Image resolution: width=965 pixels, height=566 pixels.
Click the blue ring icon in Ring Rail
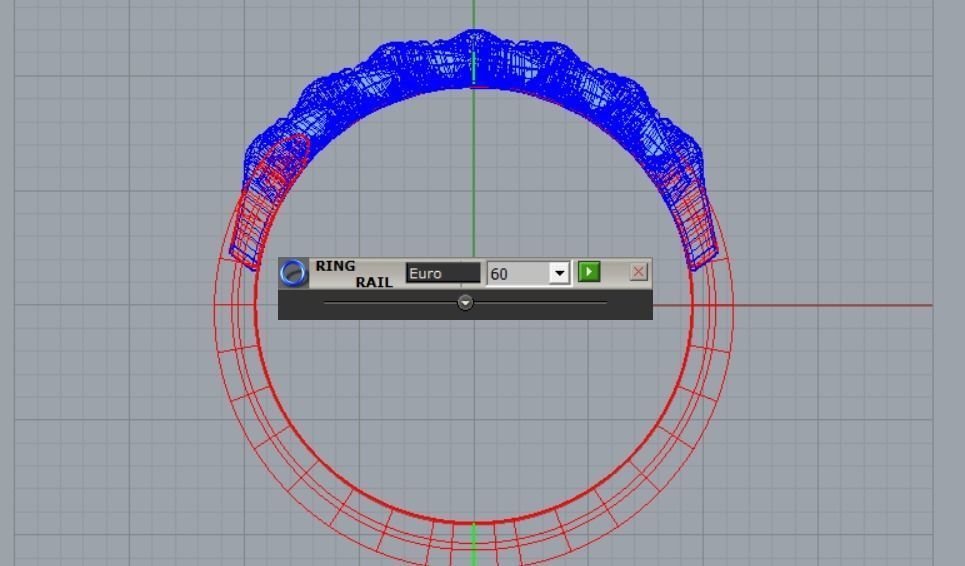point(293,273)
